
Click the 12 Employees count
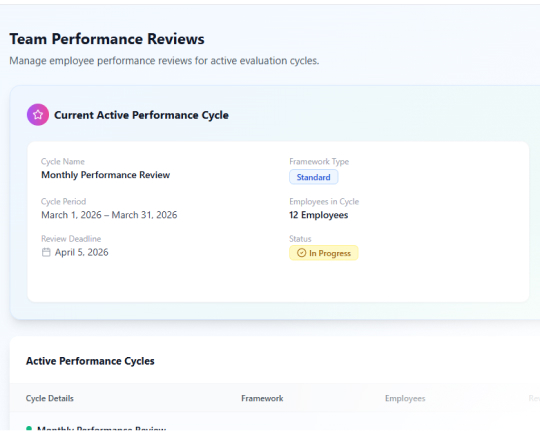(x=319, y=215)
